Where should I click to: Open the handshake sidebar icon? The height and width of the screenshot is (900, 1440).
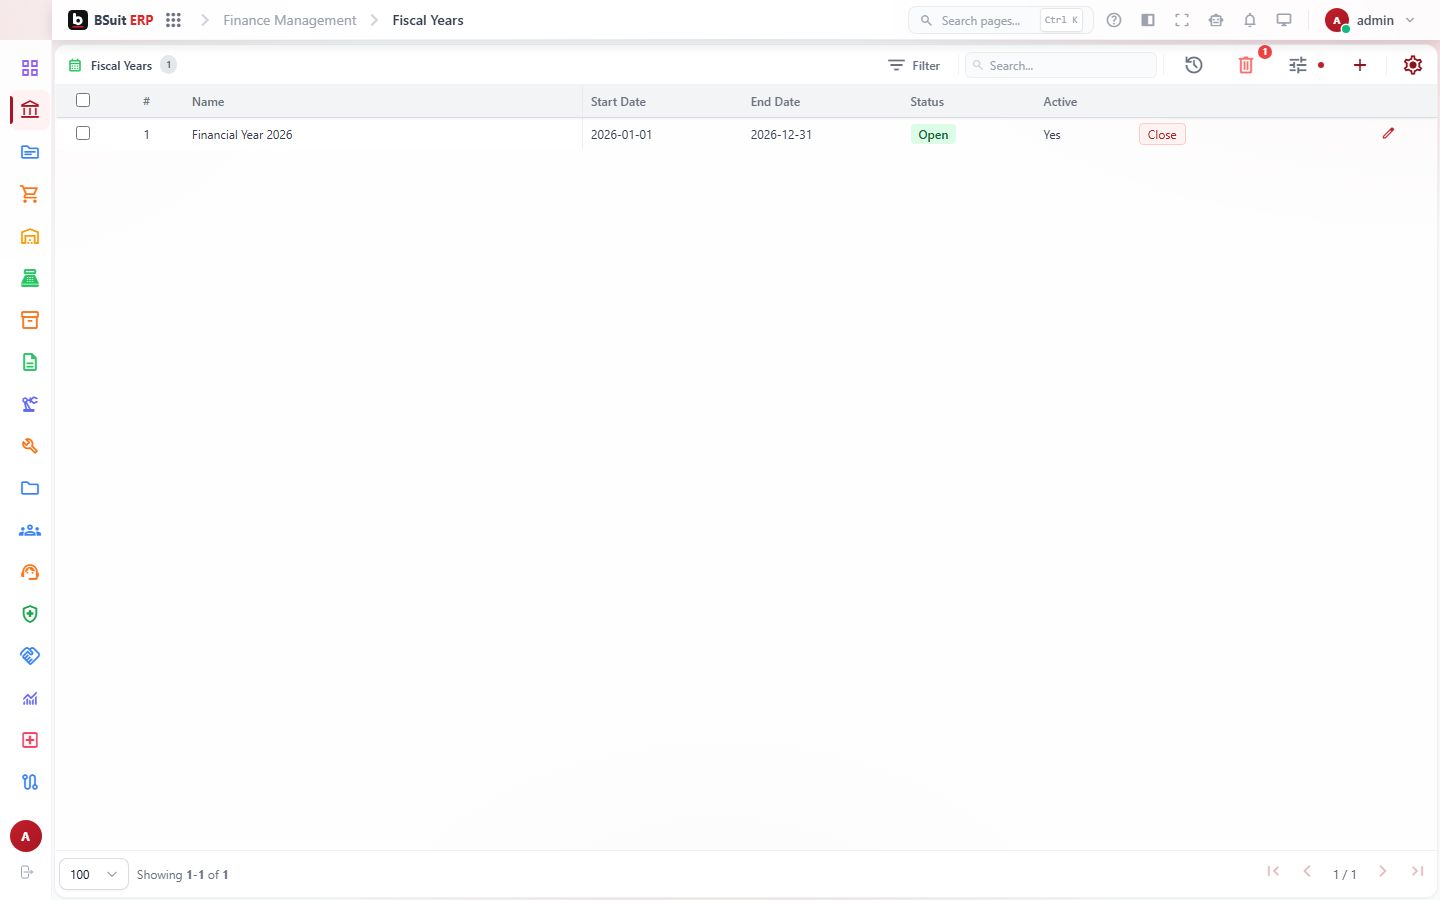point(30,656)
